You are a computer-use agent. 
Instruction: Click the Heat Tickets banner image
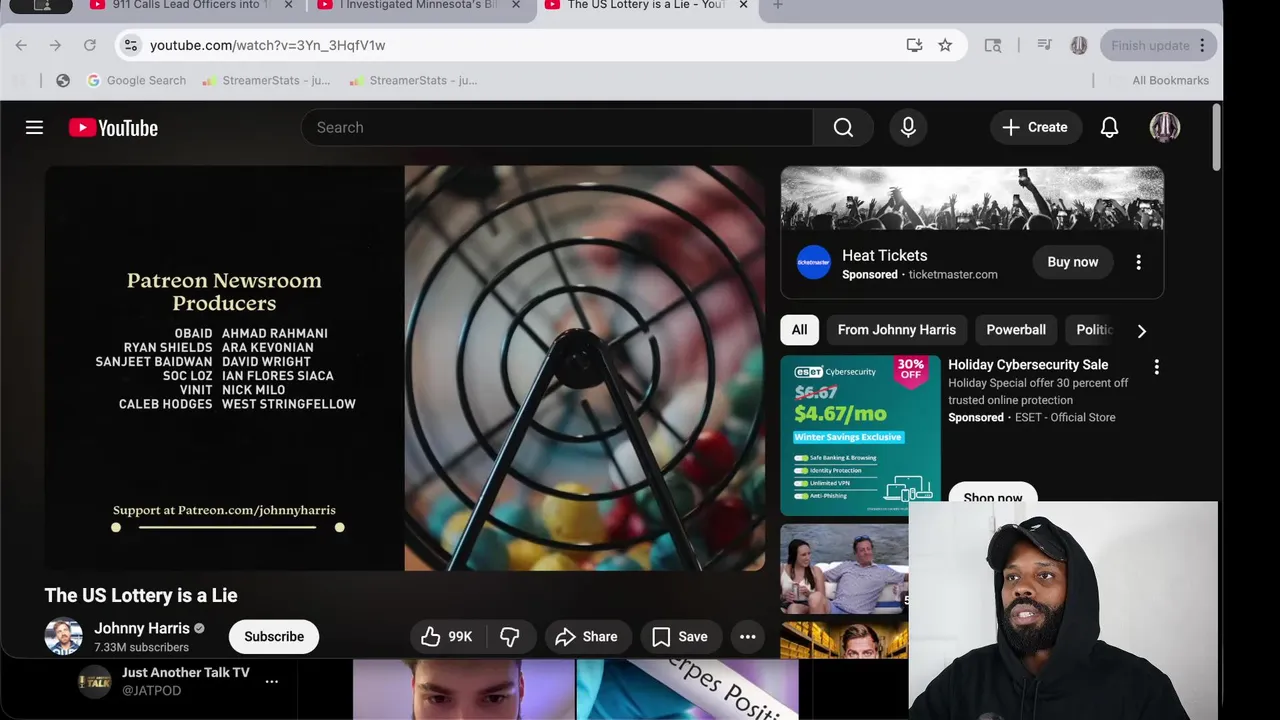coord(972,198)
